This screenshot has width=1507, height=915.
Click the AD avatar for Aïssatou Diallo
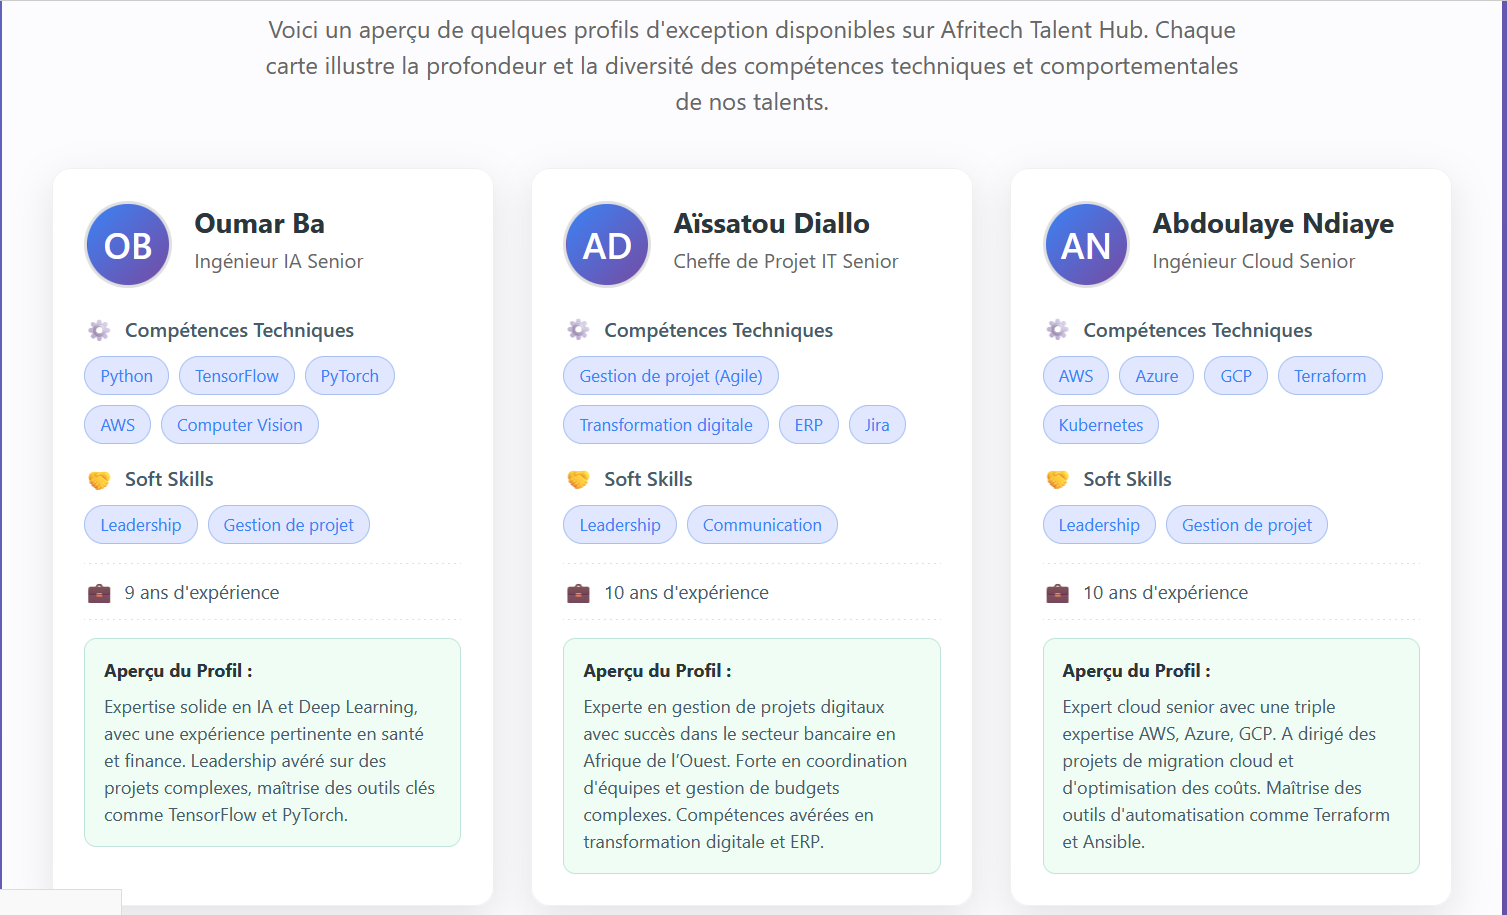(607, 245)
